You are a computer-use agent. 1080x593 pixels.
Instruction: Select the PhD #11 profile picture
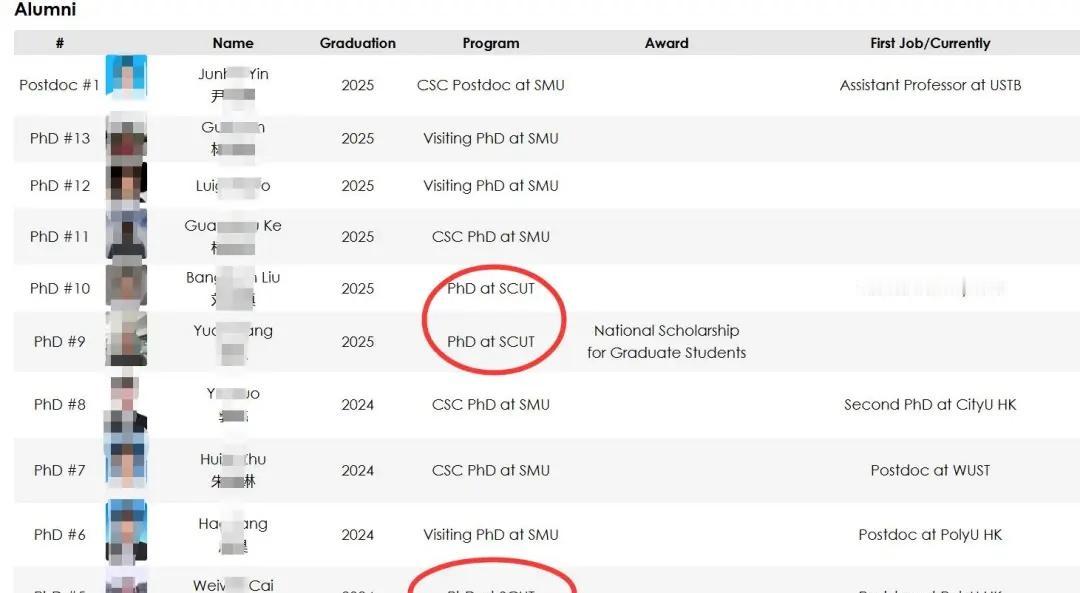pyautogui.click(x=126, y=235)
